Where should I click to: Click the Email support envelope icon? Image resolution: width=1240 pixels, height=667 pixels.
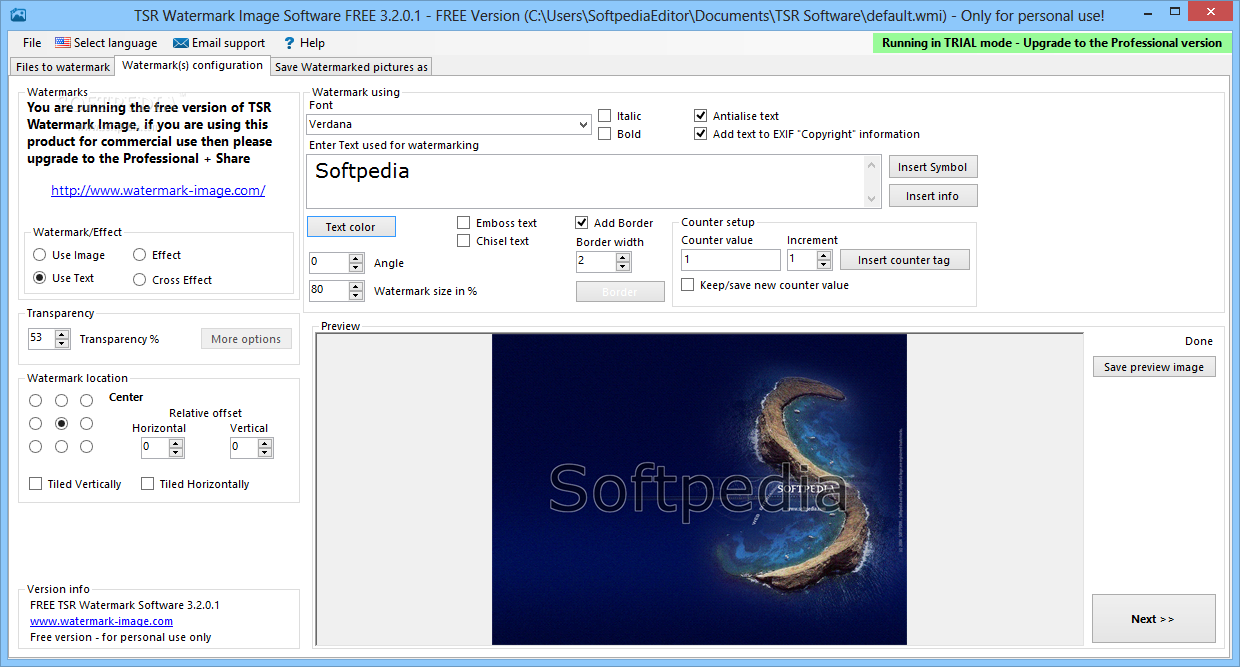181,43
